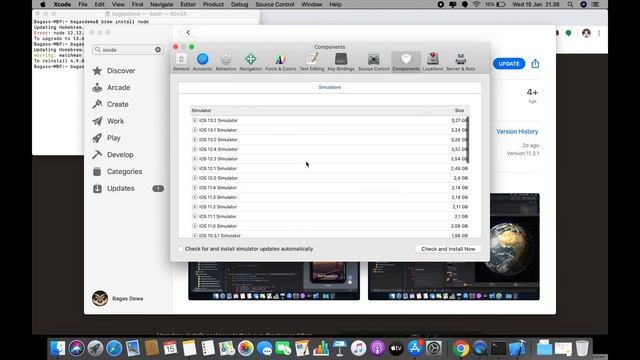Image resolution: width=640 pixels, height=360 pixels.
Task: Open the Locations preferences pane
Action: point(433,62)
